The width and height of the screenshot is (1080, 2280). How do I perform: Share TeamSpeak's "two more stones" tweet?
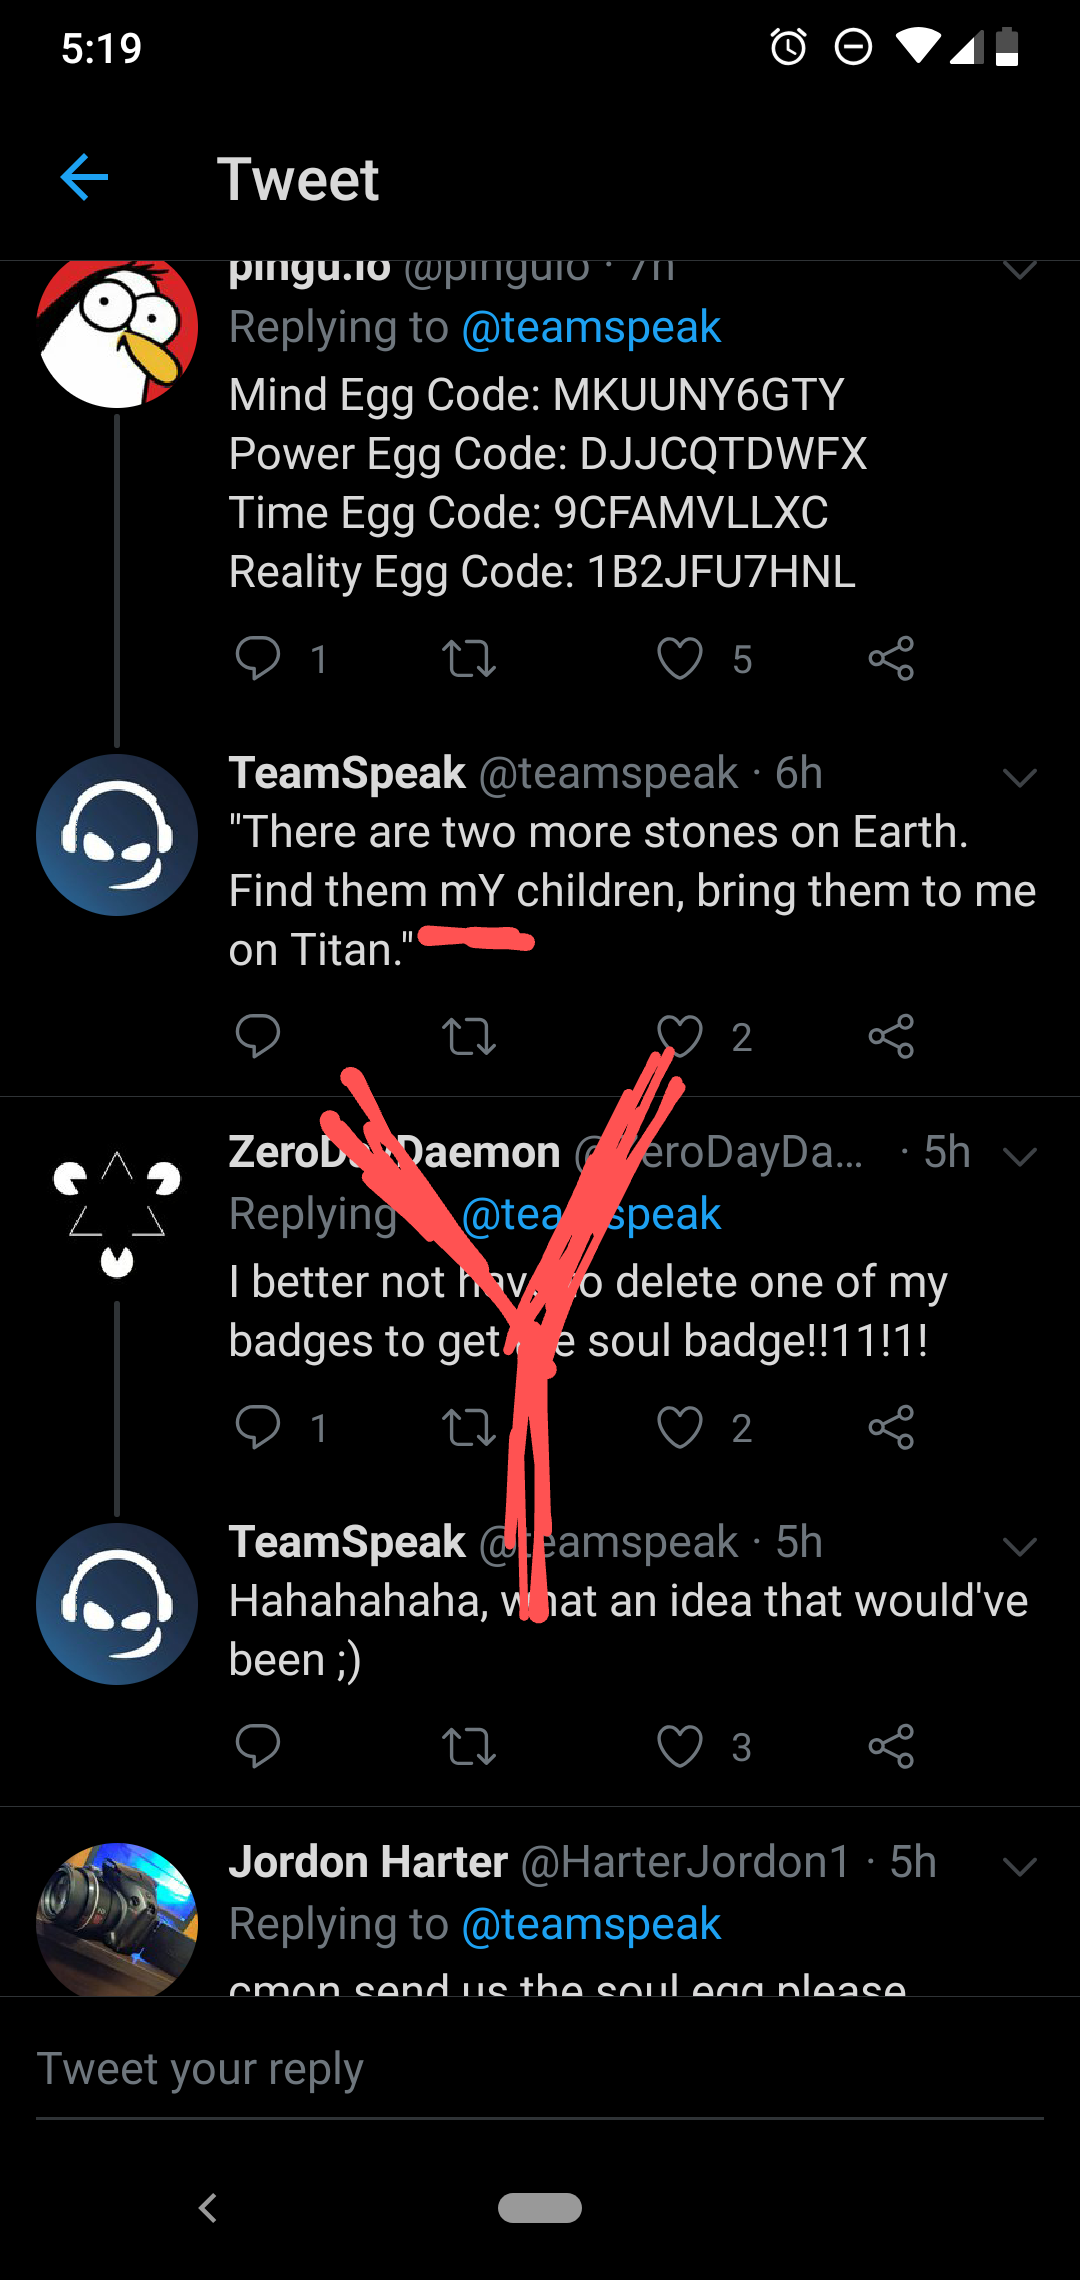891,1036
